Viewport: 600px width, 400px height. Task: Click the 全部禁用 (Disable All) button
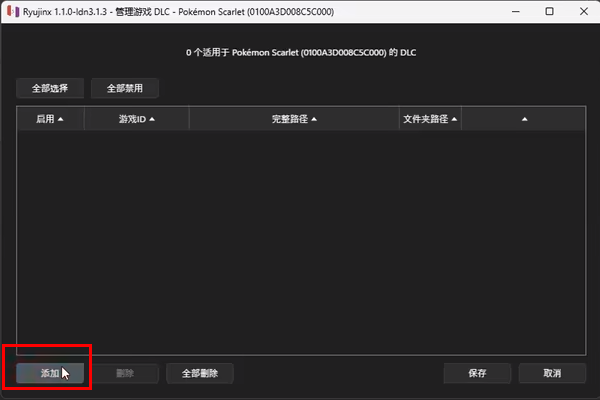pyautogui.click(x=125, y=88)
